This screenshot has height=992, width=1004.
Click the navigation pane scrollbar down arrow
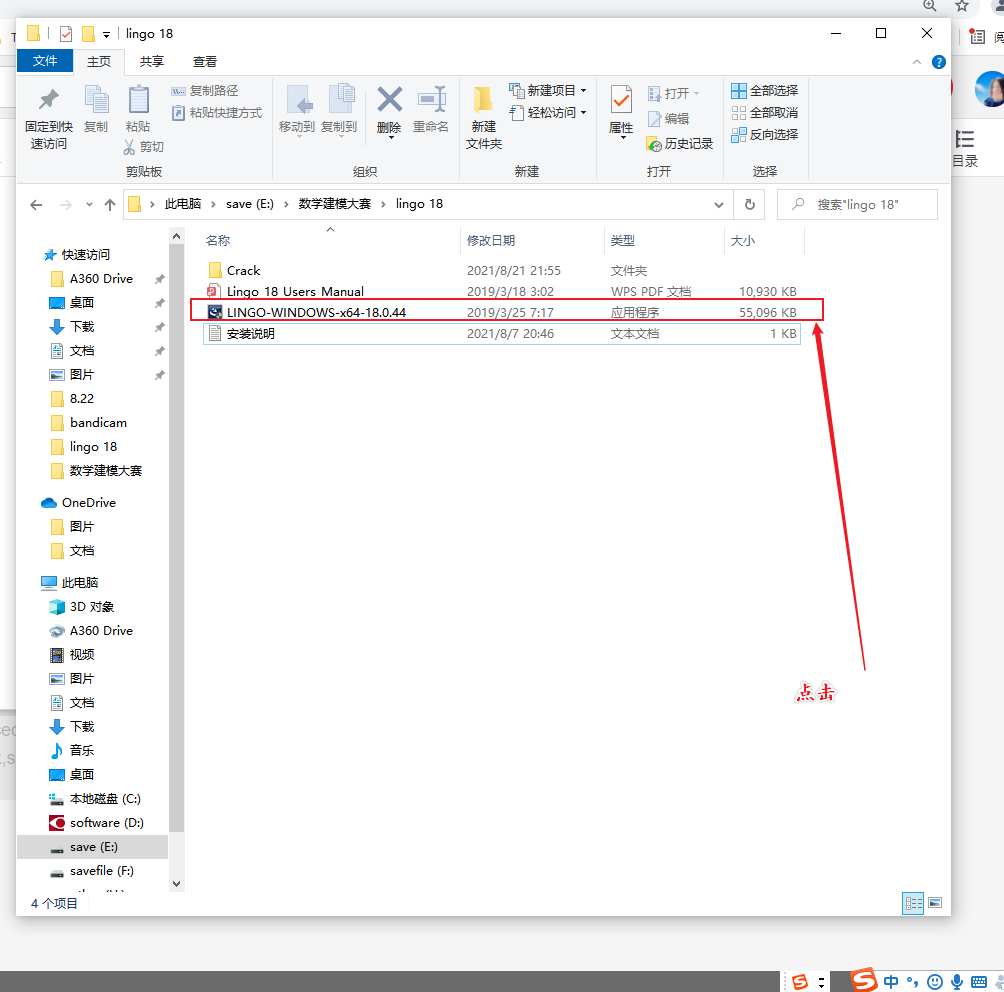pyautogui.click(x=177, y=884)
